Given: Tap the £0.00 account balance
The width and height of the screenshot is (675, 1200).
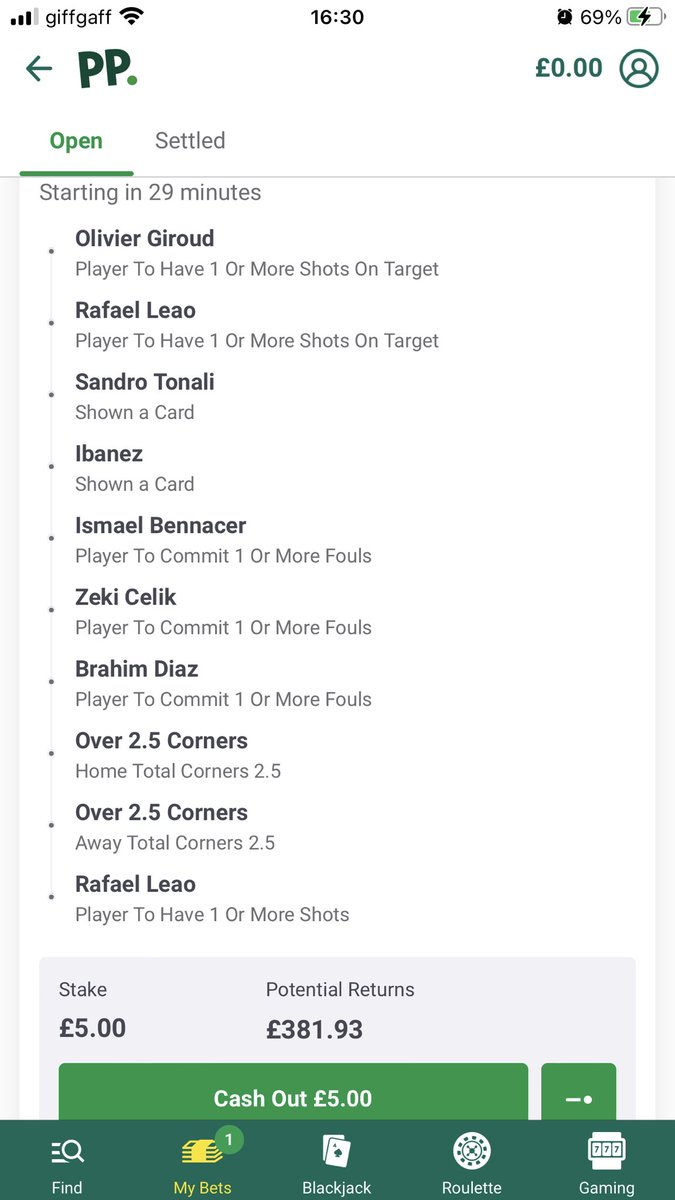Looking at the screenshot, I should coord(569,68).
